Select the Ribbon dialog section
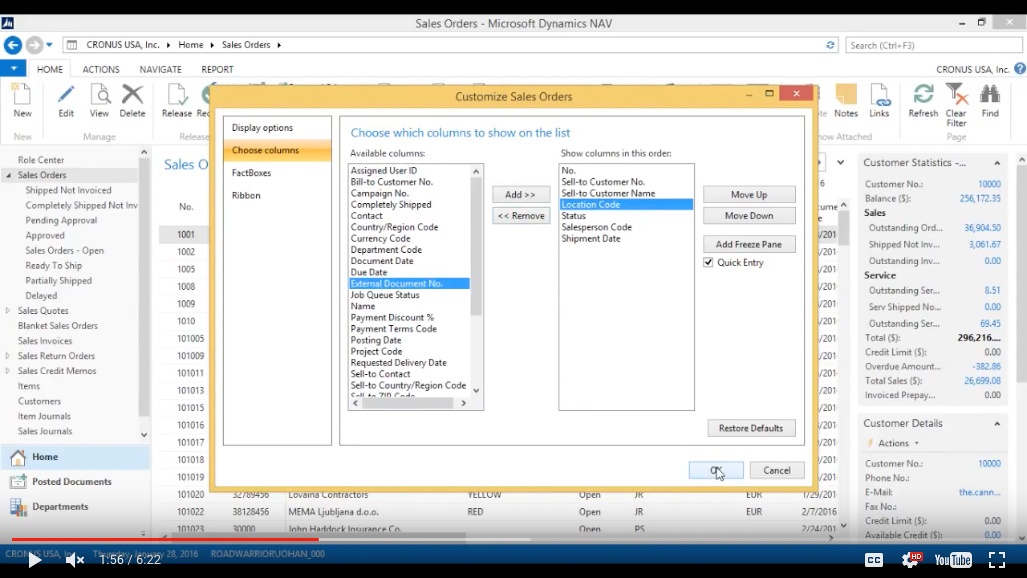 pyautogui.click(x=277, y=195)
